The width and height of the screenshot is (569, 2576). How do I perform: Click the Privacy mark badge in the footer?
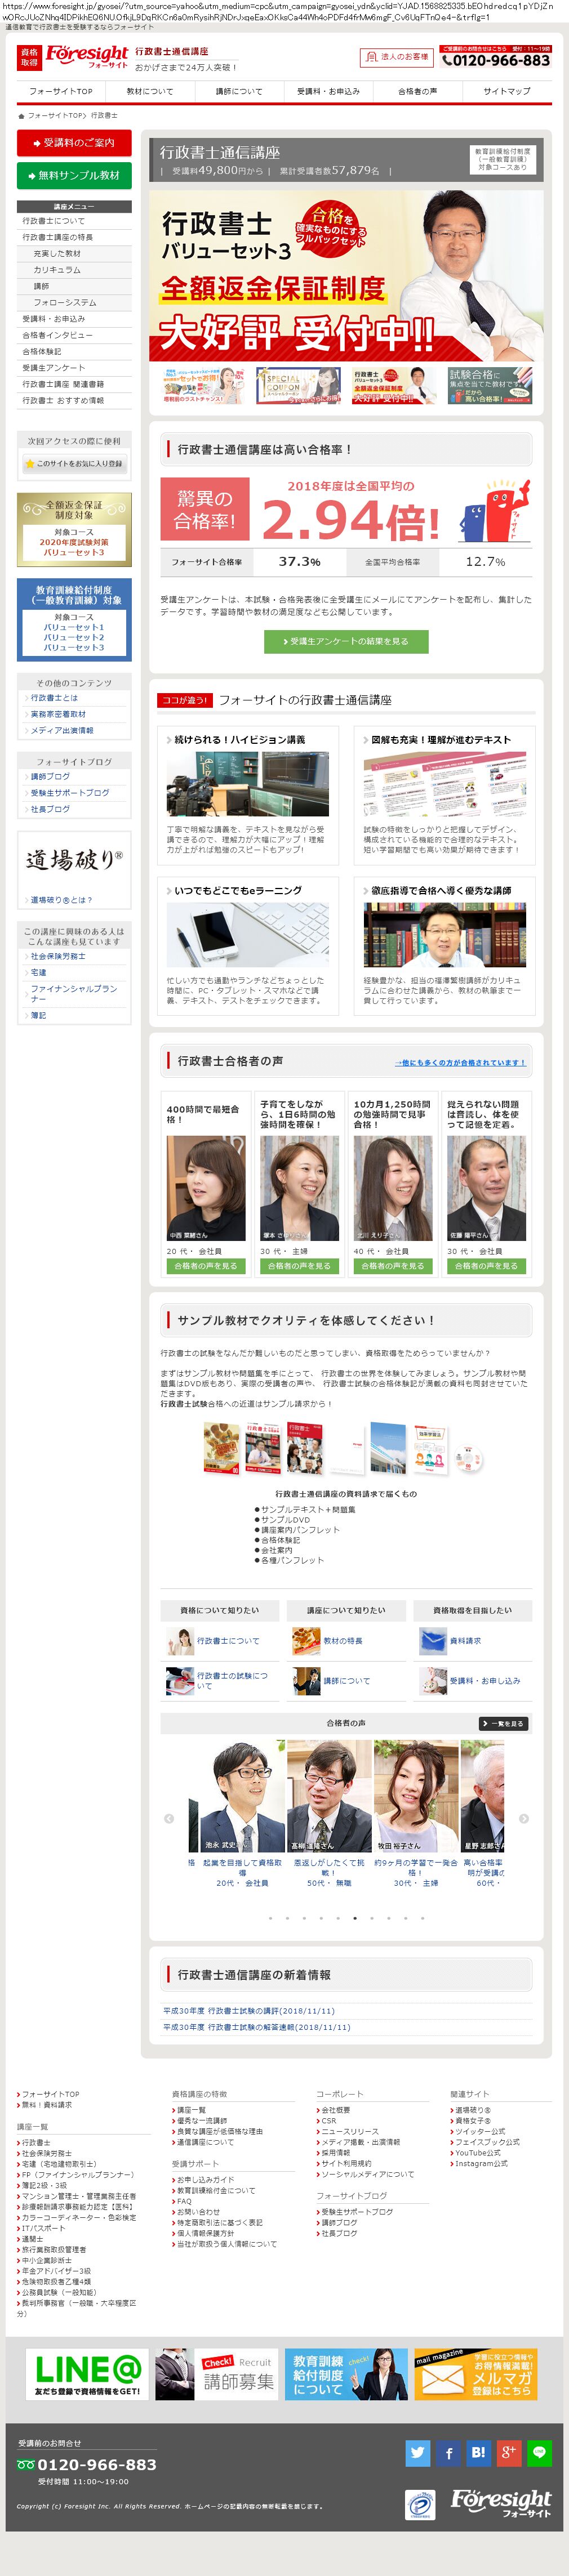click(x=420, y=2504)
